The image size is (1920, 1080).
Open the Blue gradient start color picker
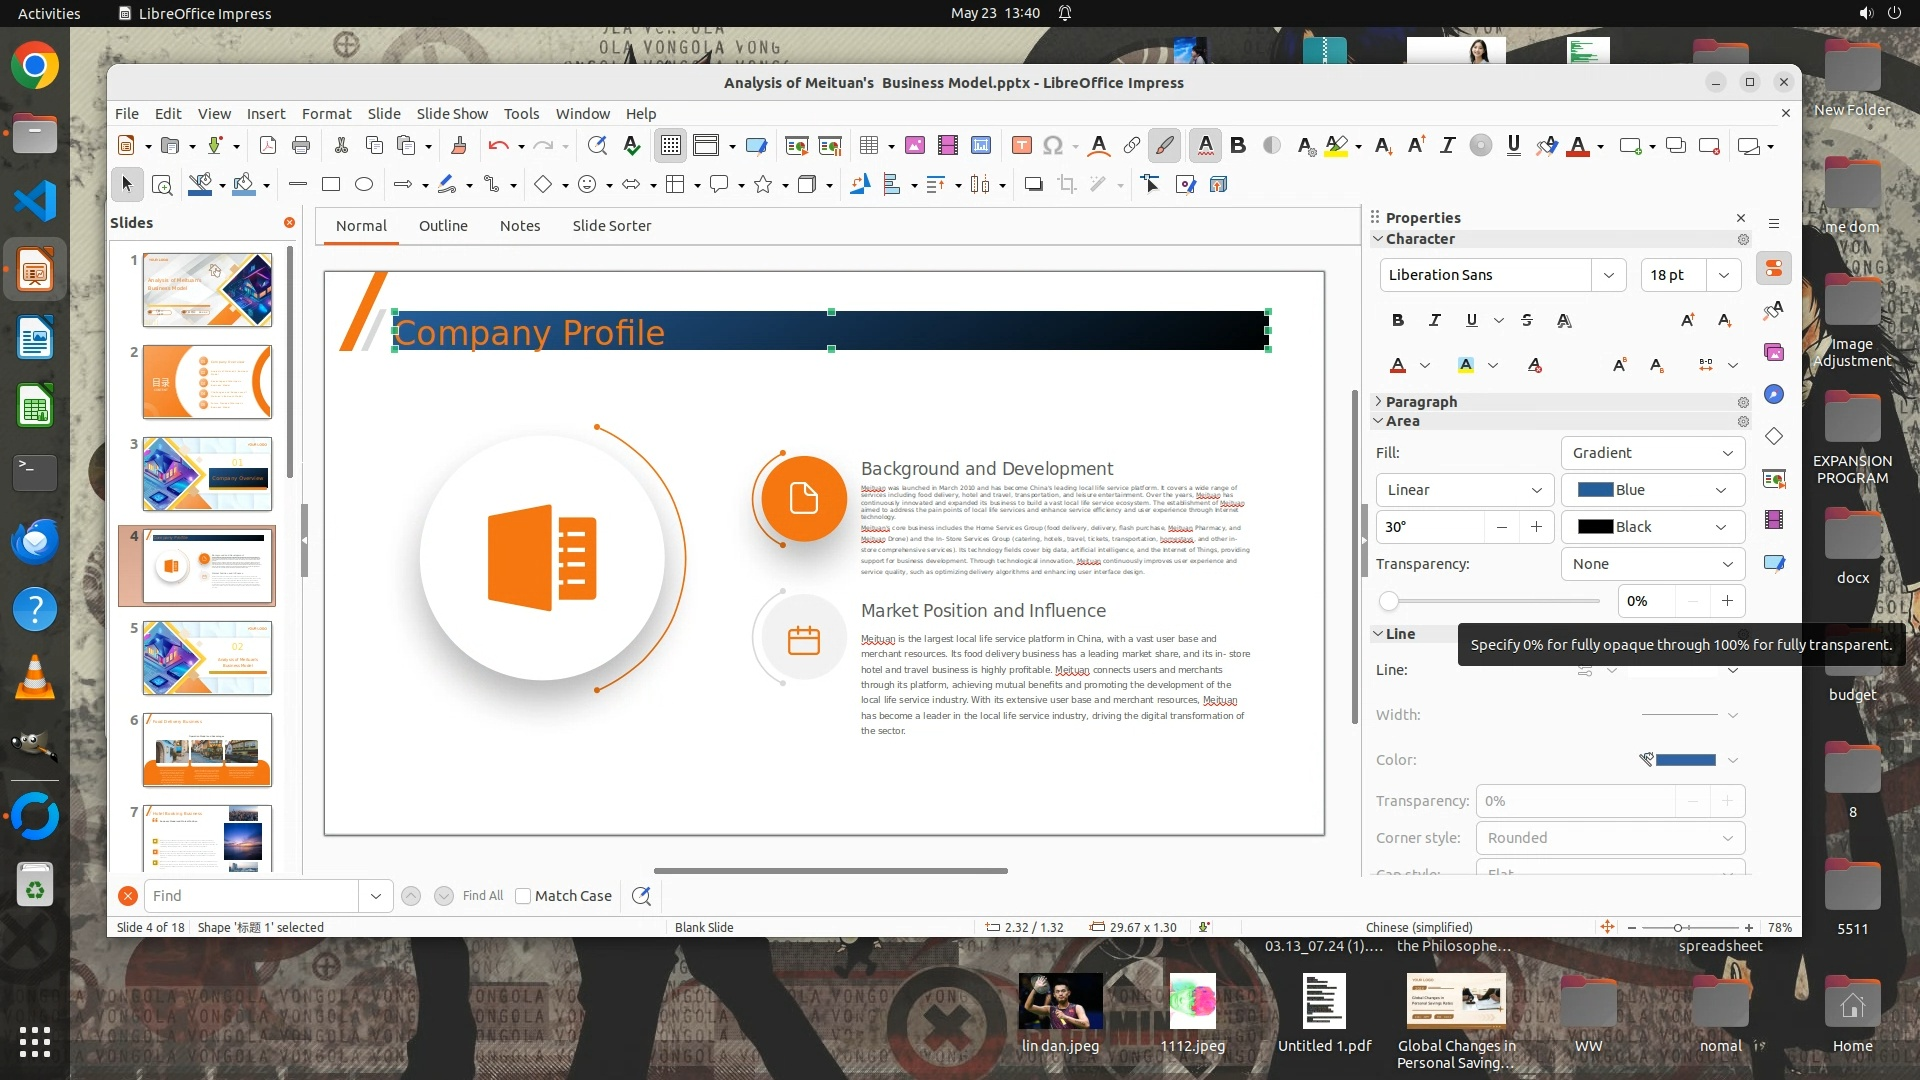[x=1652, y=490]
